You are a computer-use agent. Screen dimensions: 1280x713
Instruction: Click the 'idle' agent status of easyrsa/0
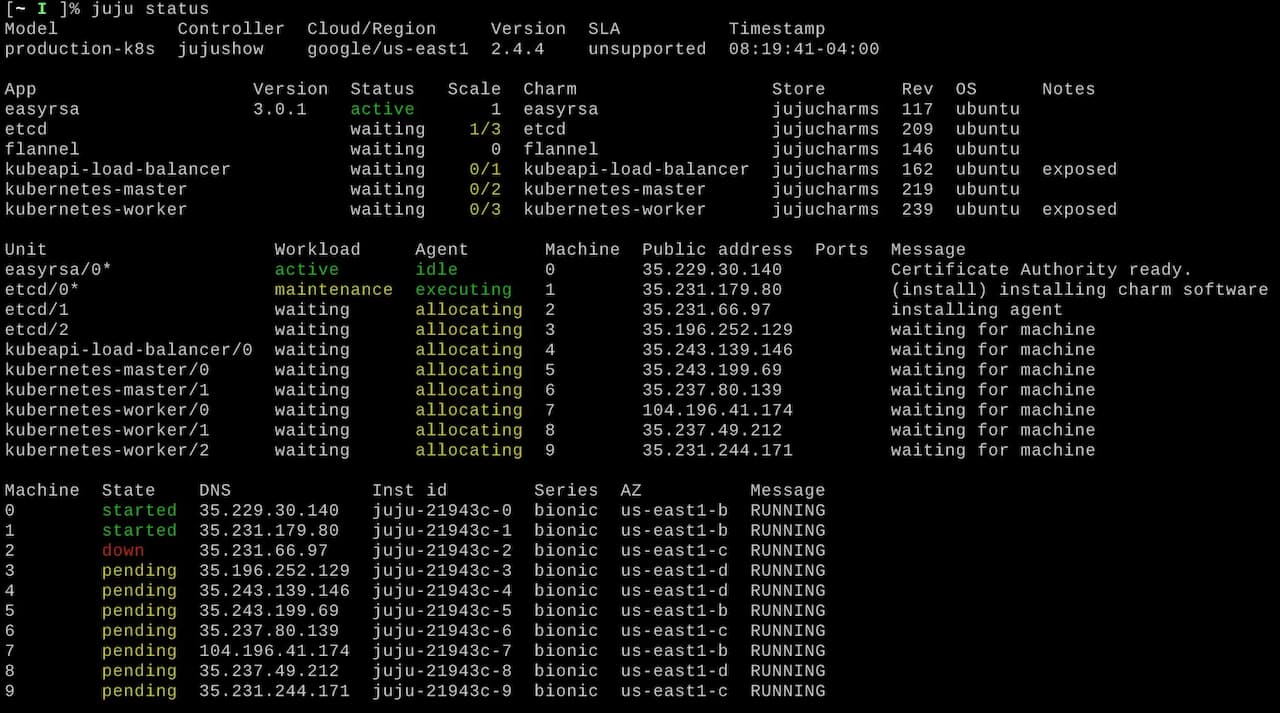pyautogui.click(x=436, y=269)
